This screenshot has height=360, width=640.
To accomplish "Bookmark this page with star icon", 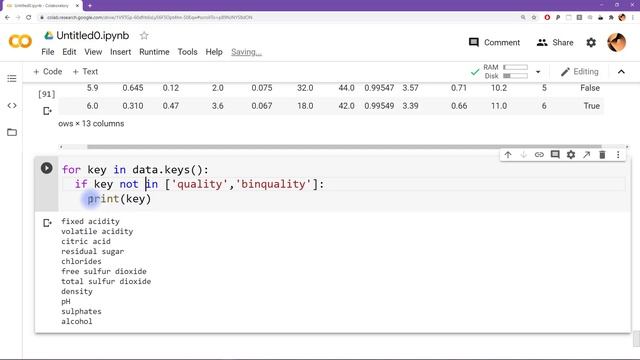I will click(x=534, y=18).
